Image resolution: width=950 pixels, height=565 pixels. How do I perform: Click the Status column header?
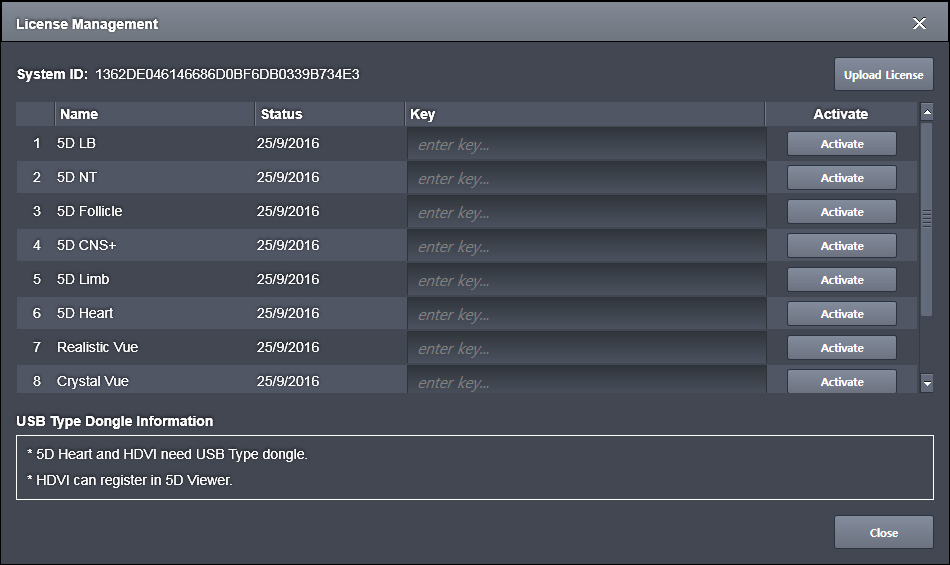coord(329,114)
